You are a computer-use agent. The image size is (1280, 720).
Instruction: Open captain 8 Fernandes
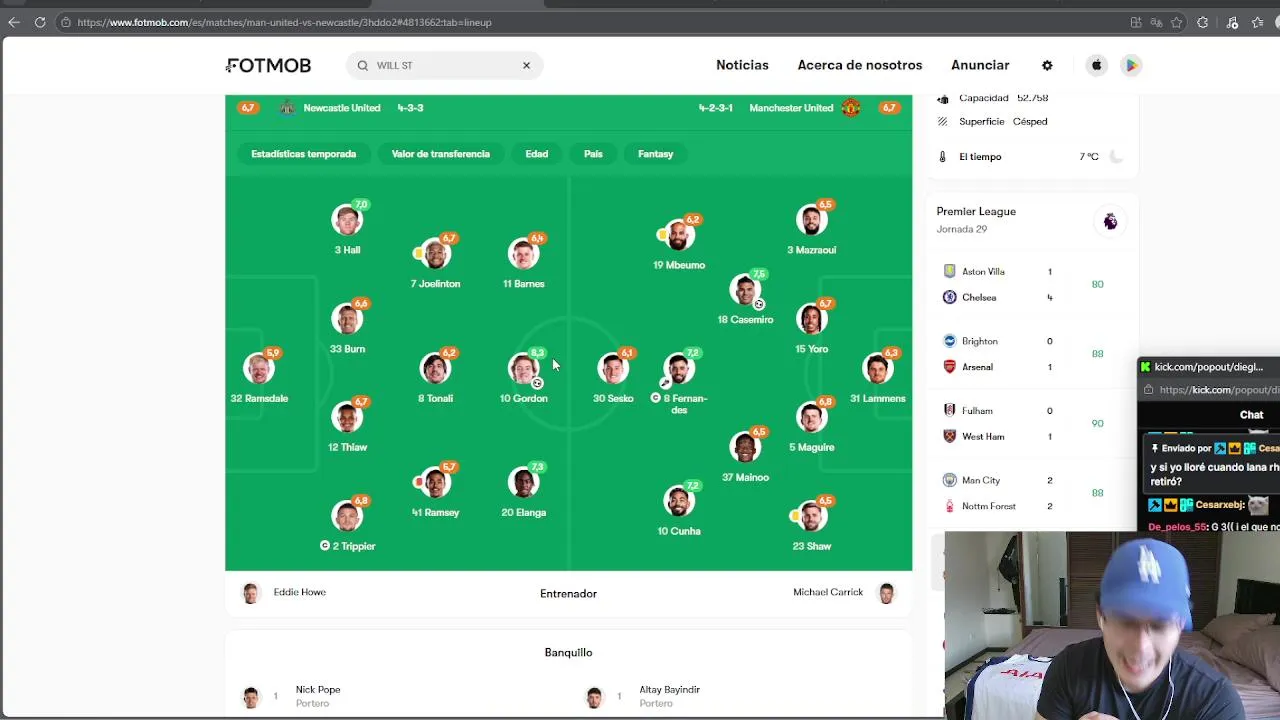(x=679, y=381)
